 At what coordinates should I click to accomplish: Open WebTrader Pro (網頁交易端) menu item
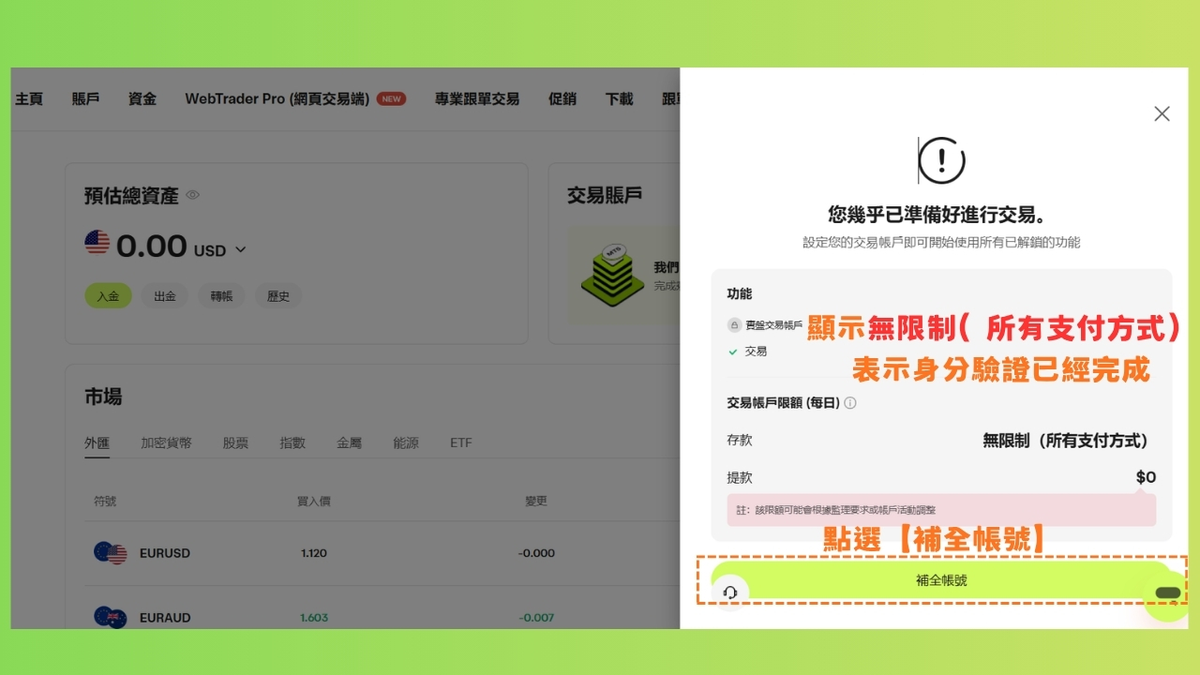pos(277,99)
